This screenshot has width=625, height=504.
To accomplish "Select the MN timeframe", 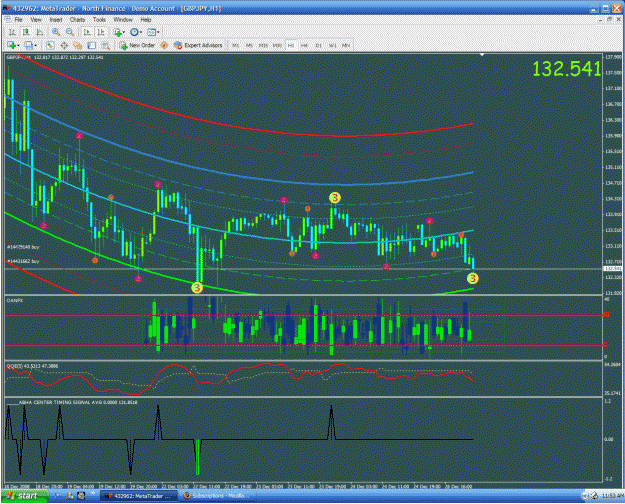I will click(346, 45).
